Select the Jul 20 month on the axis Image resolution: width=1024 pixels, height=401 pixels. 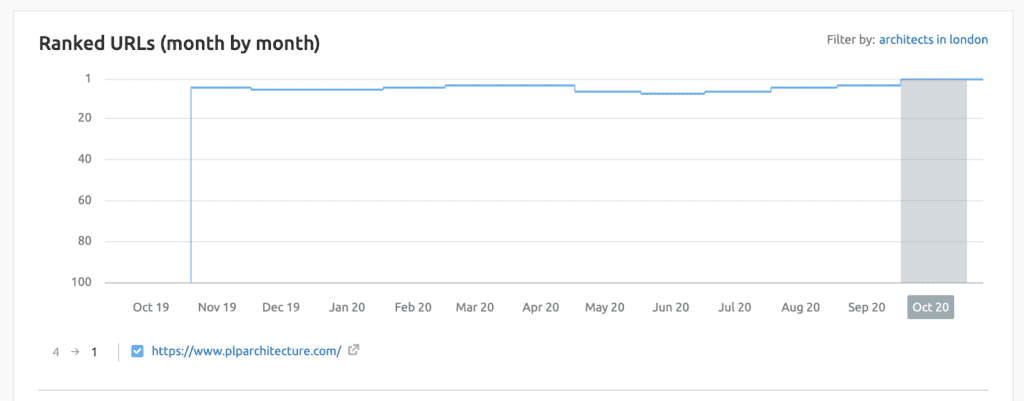tap(736, 307)
